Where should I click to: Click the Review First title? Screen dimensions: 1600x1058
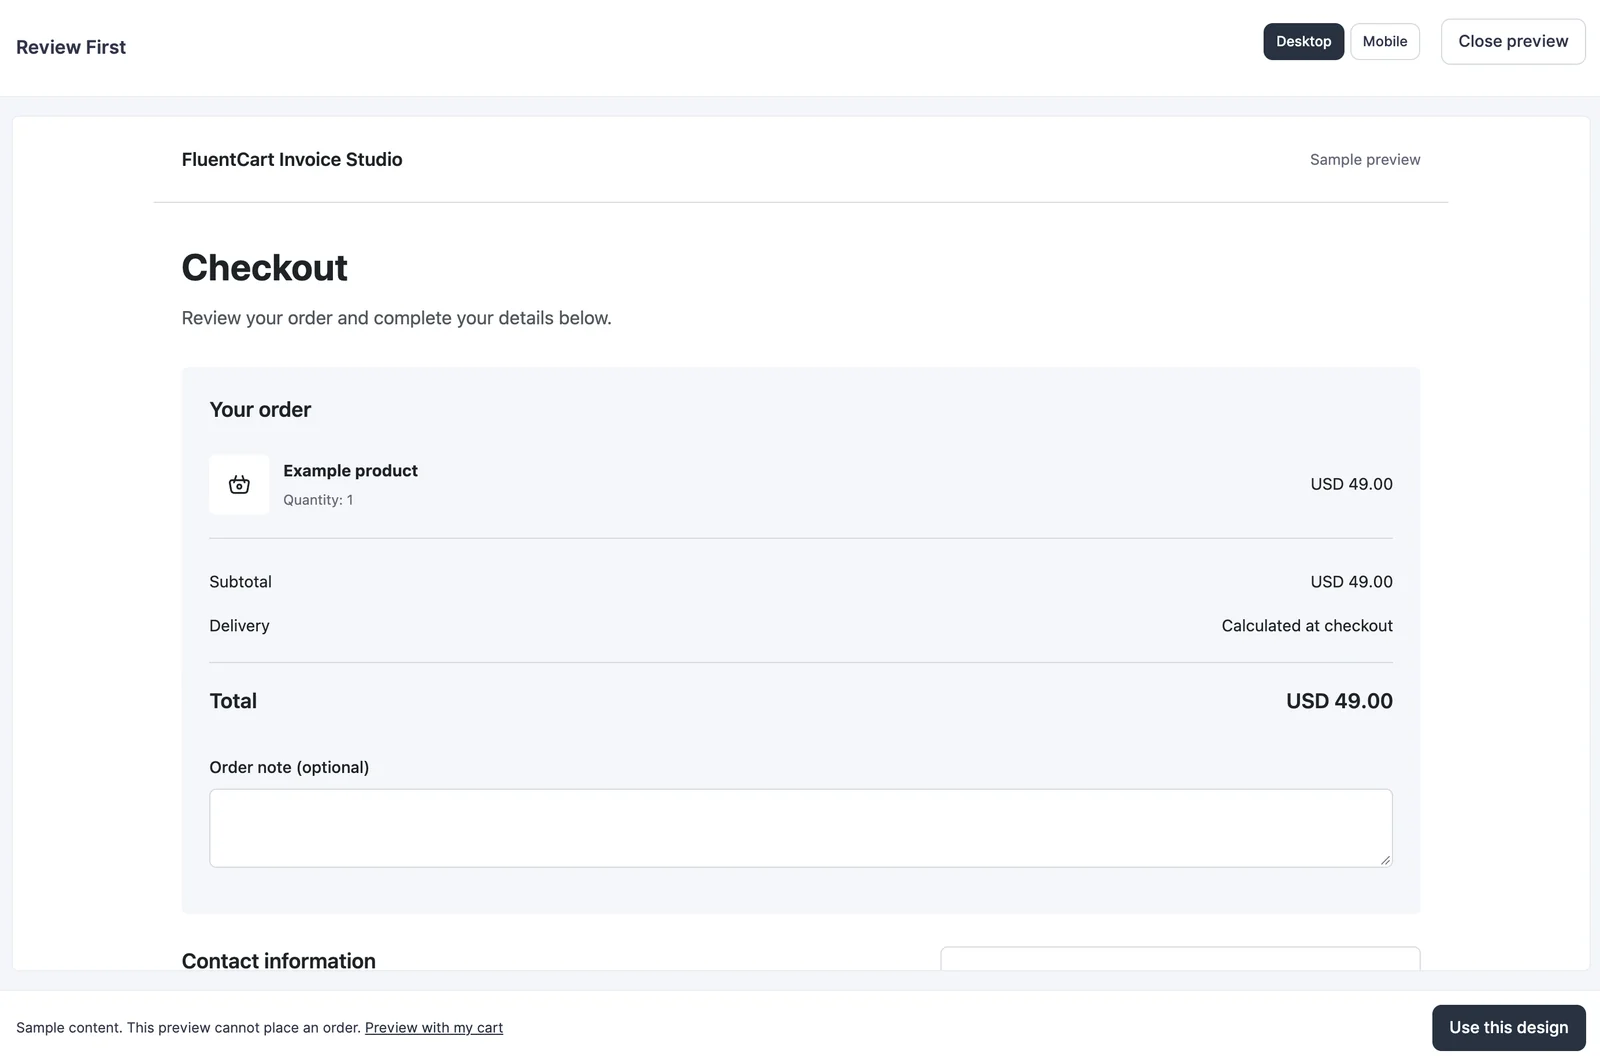tap(71, 47)
